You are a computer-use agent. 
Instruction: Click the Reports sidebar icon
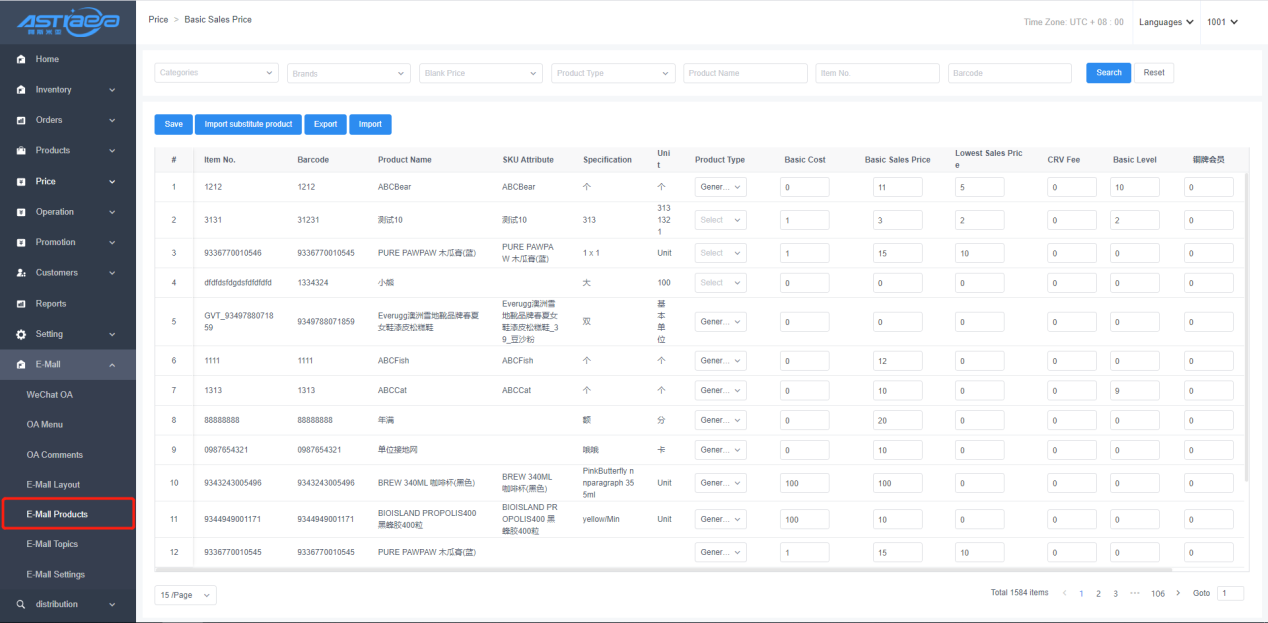[x=21, y=304]
